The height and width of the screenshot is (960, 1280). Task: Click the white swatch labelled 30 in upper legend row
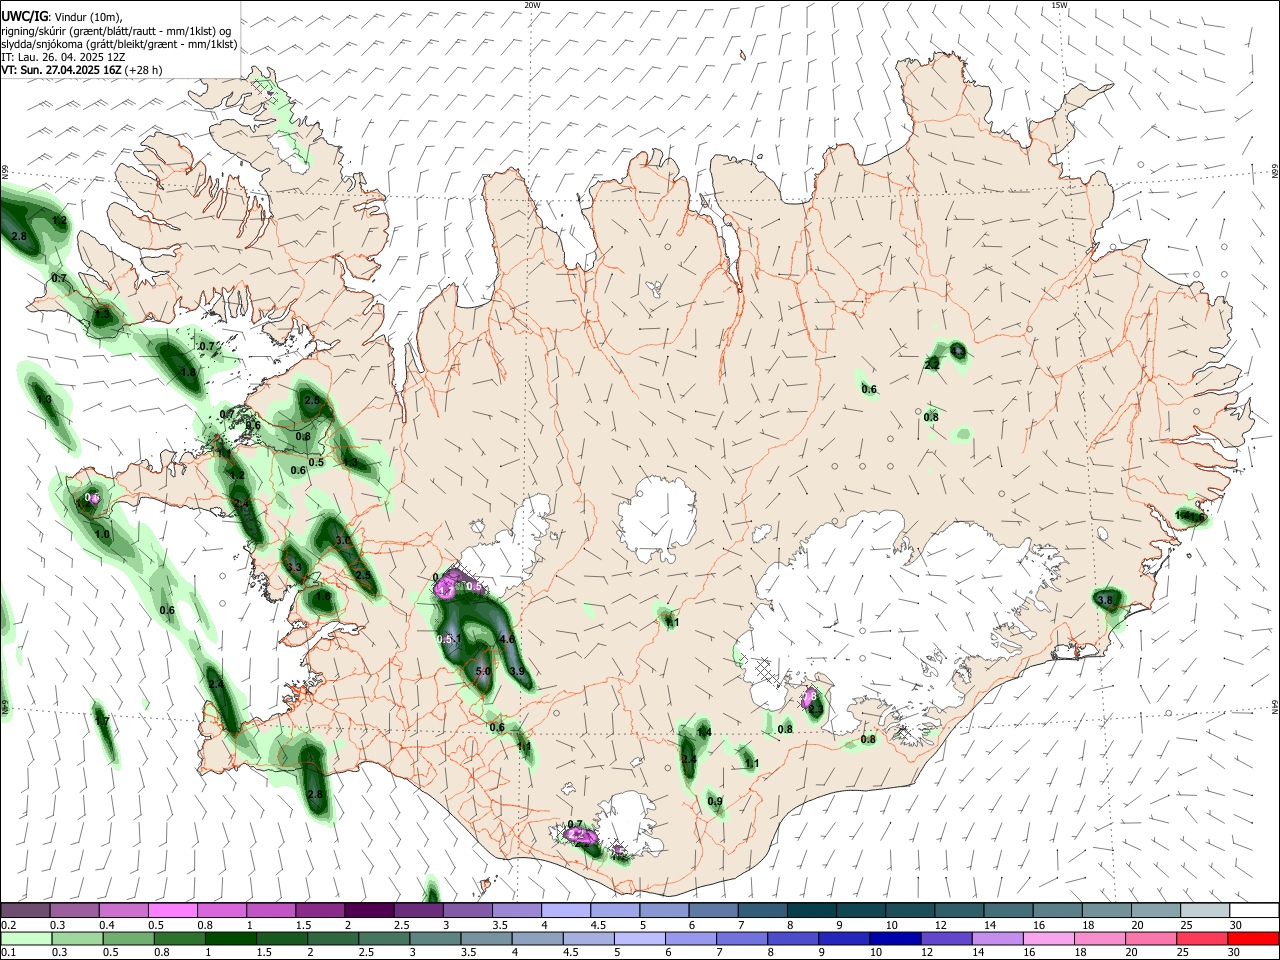(x=1254, y=910)
